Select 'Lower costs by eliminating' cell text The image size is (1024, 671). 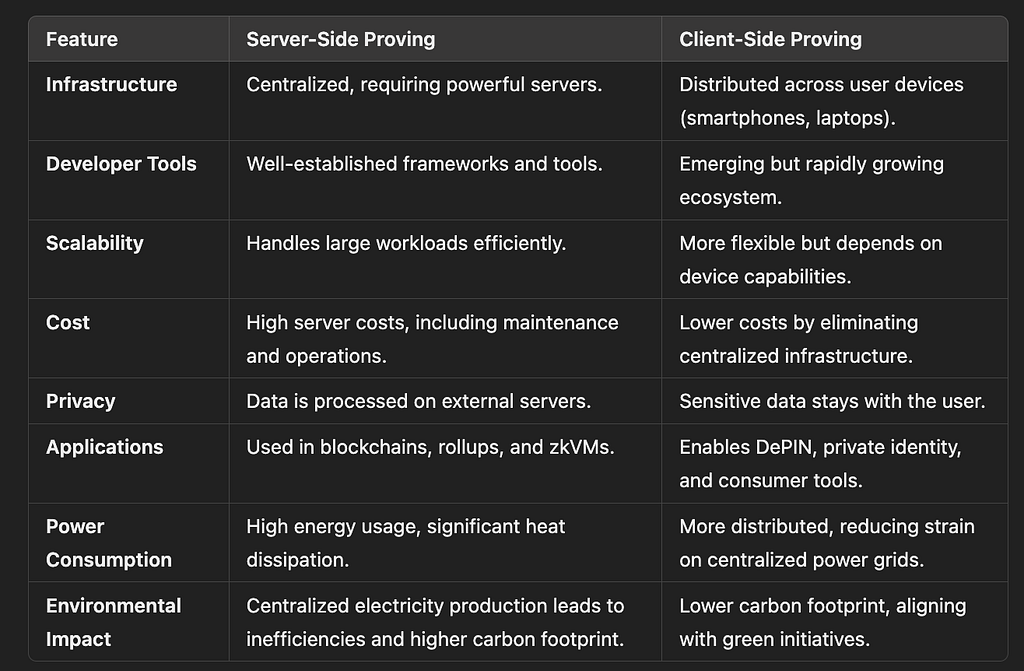point(798,322)
